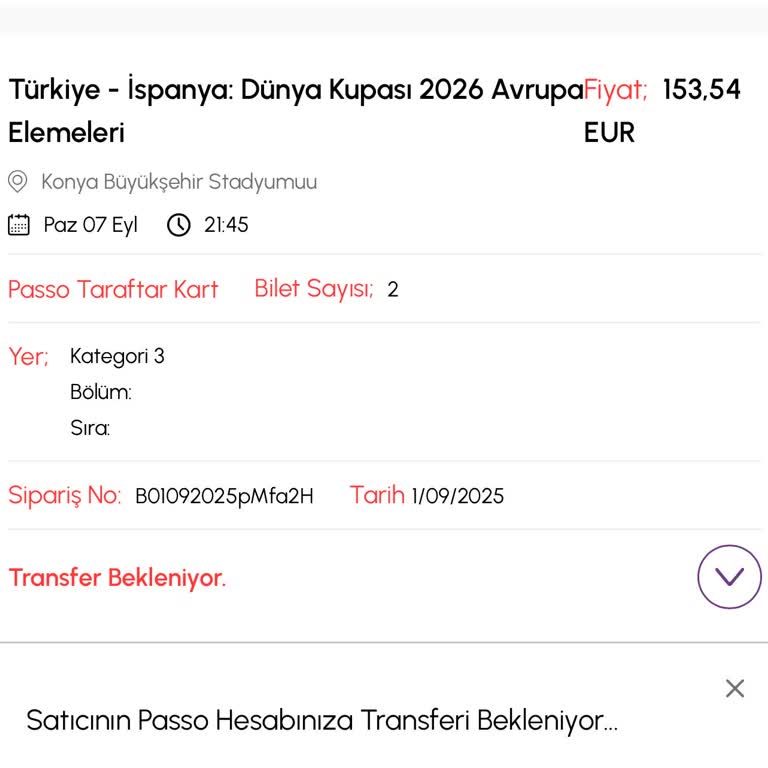Click the Kategori 3 seat category
Image resolution: width=768 pixels, height=768 pixels.
point(117,356)
